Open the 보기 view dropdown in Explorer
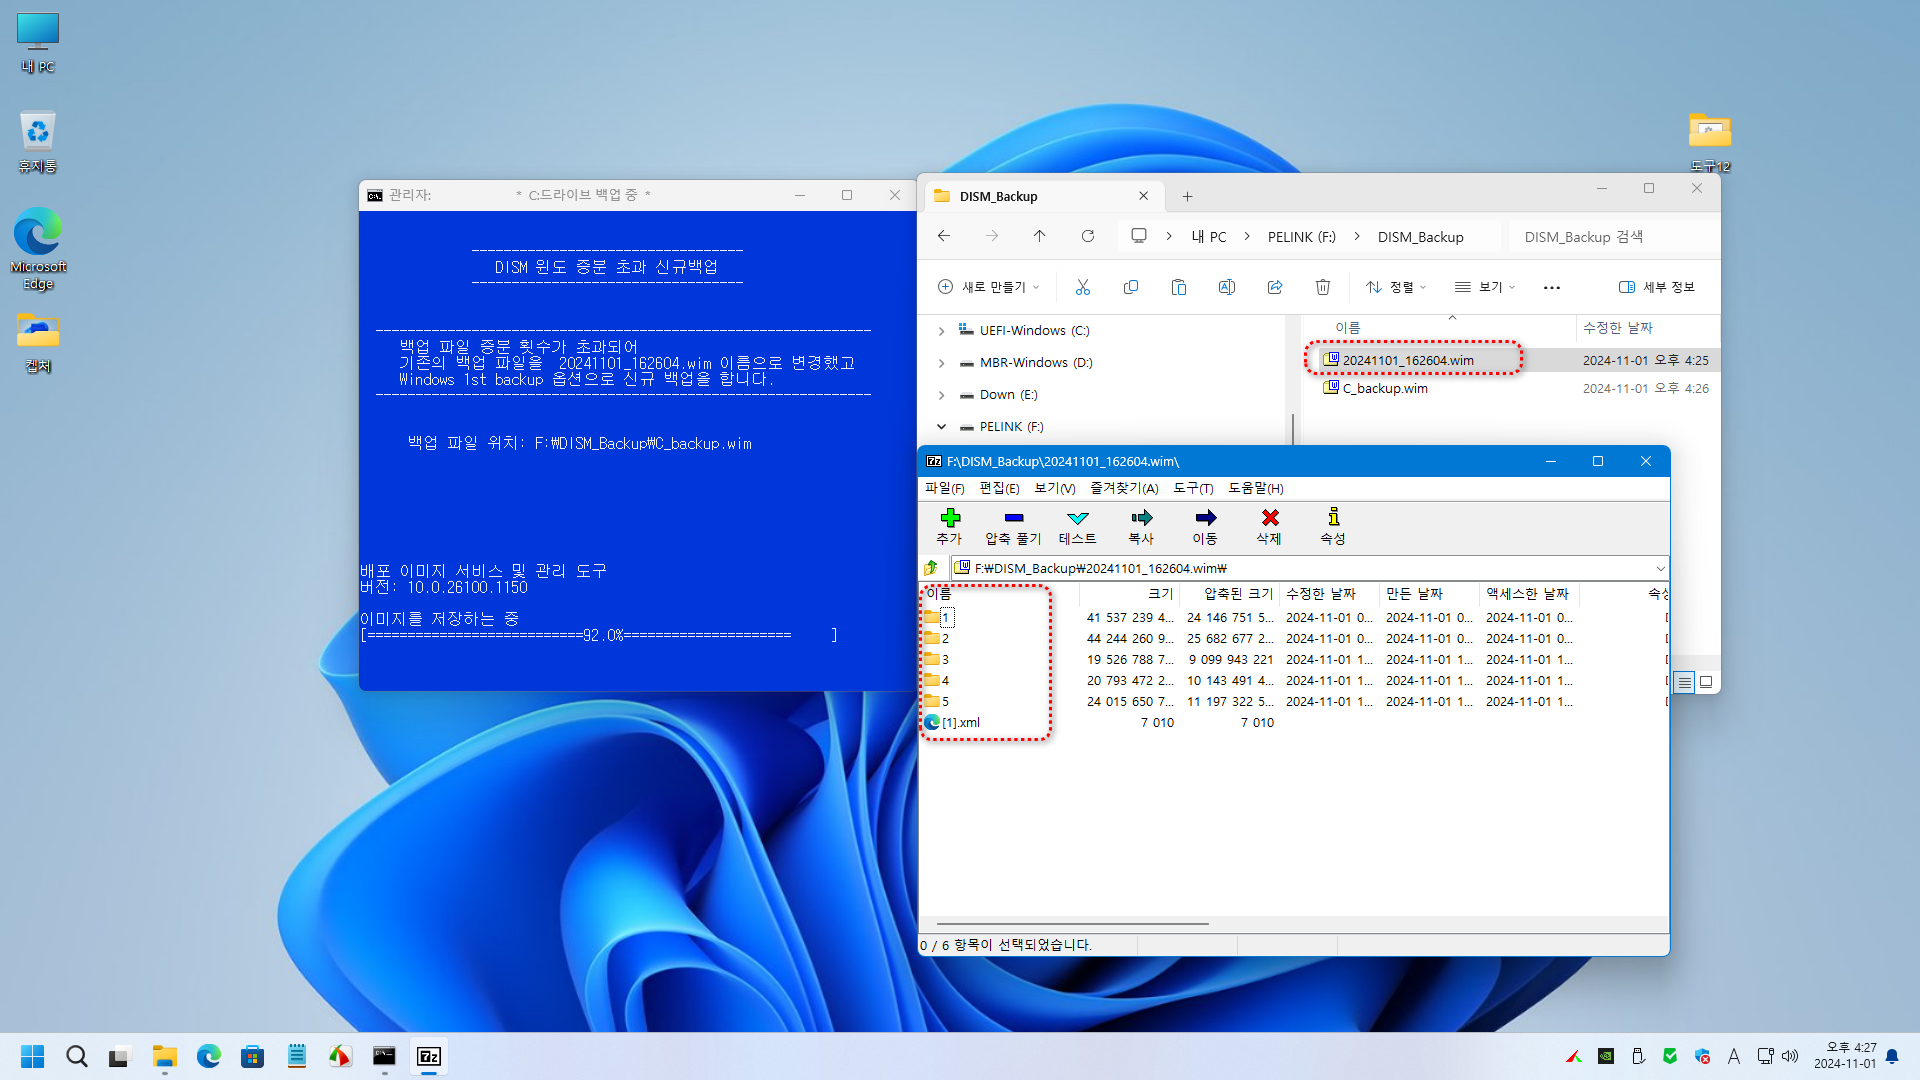Image resolution: width=1920 pixels, height=1080 pixels. coord(1485,287)
